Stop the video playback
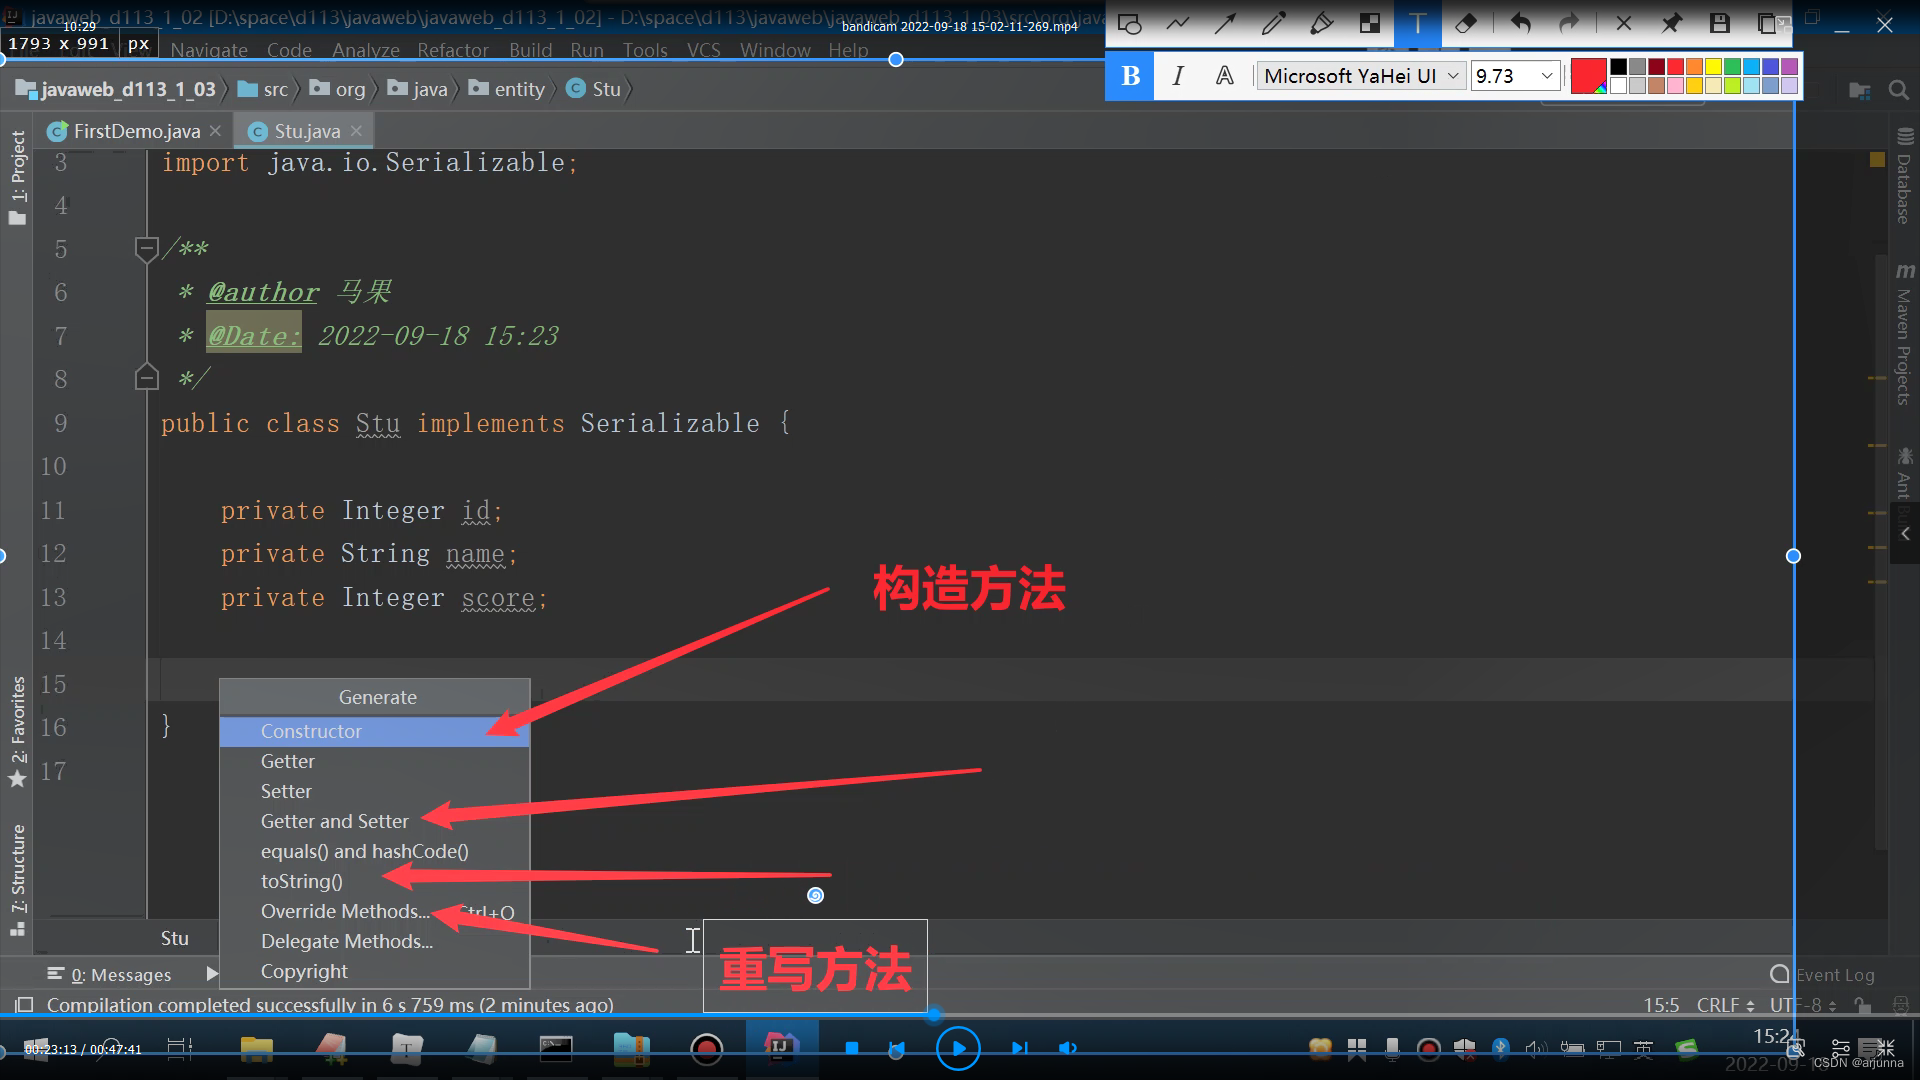This screenshot has height=1080, width=1920. pos(852,1048)
